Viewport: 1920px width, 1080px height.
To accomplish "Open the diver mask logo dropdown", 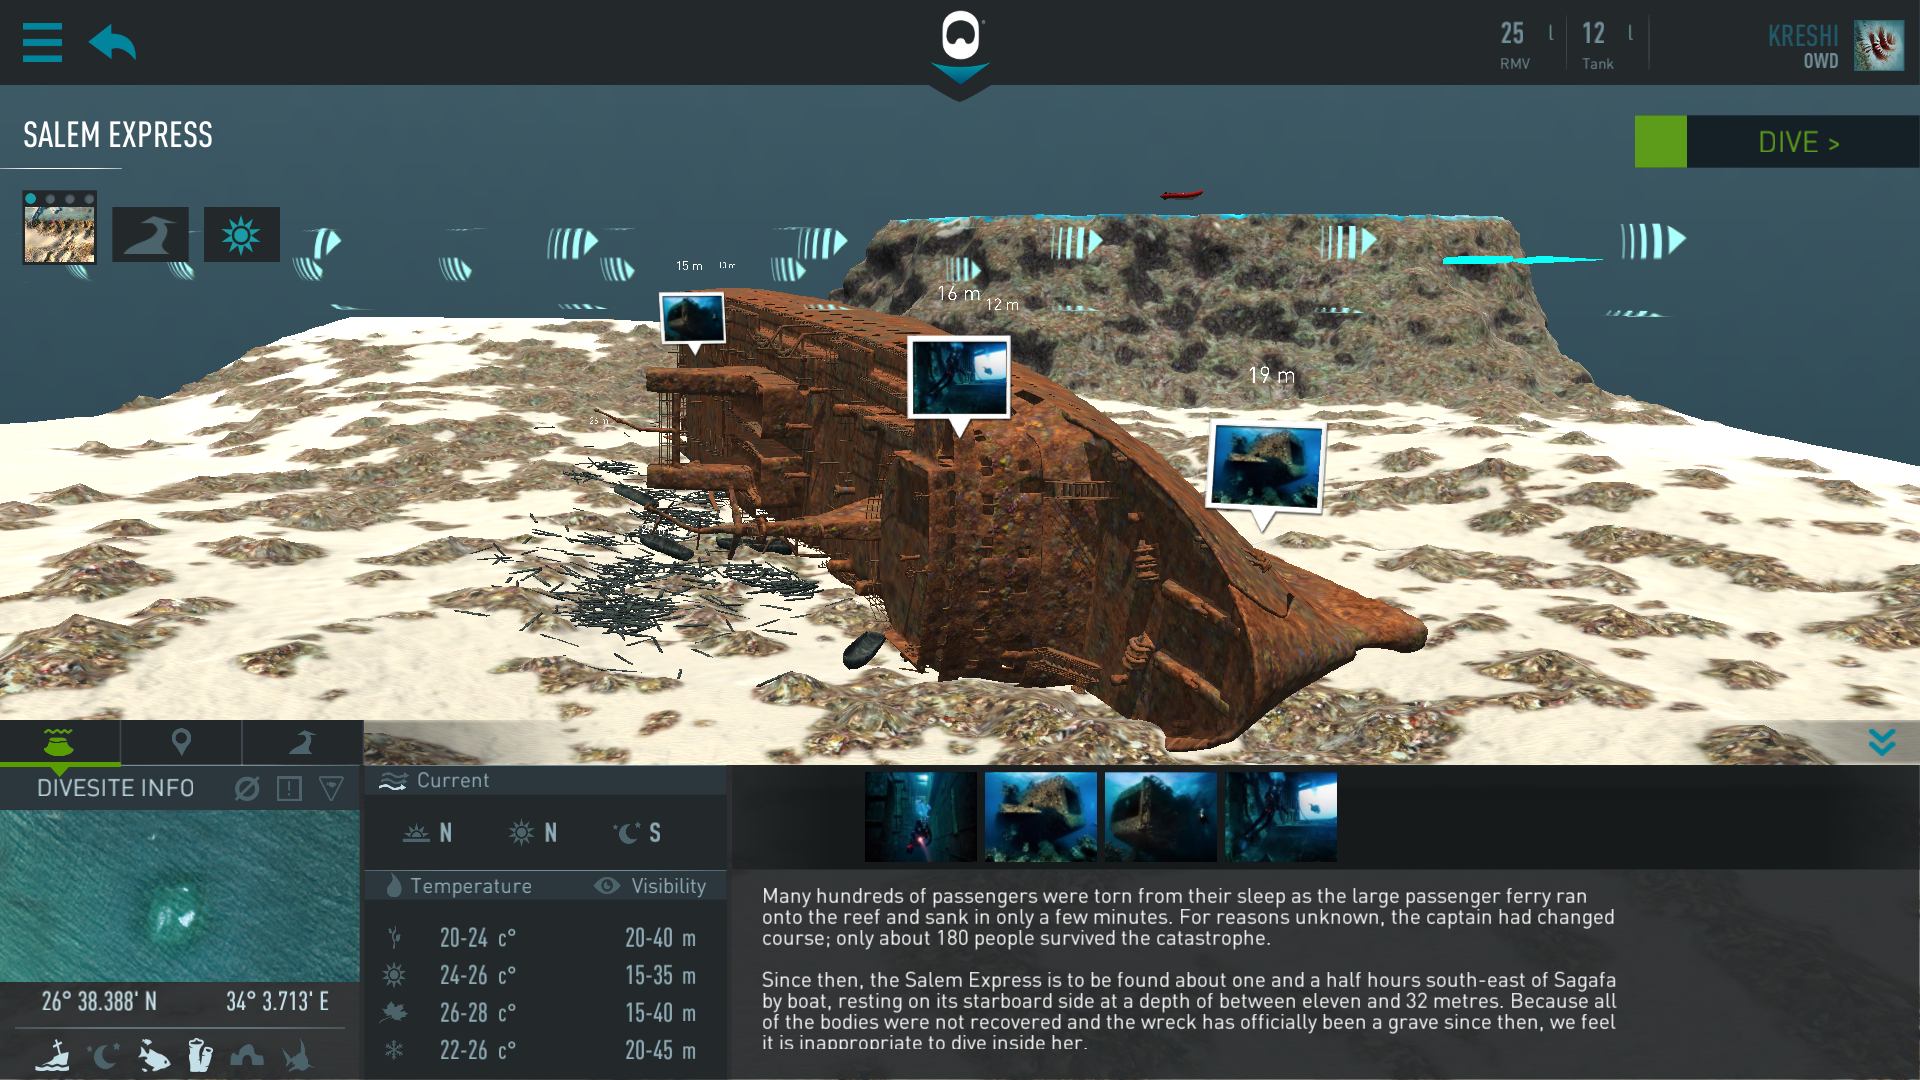I will pyautogui.click(x=960, y=50).
